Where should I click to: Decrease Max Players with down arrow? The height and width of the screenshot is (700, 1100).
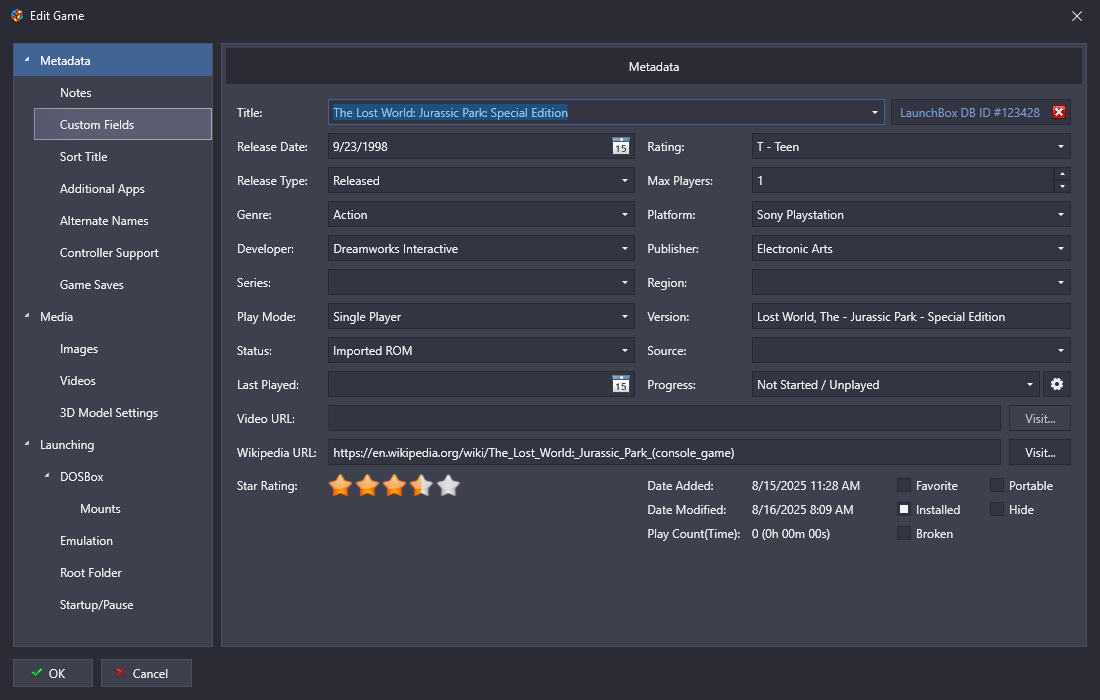click(1062, 187)
